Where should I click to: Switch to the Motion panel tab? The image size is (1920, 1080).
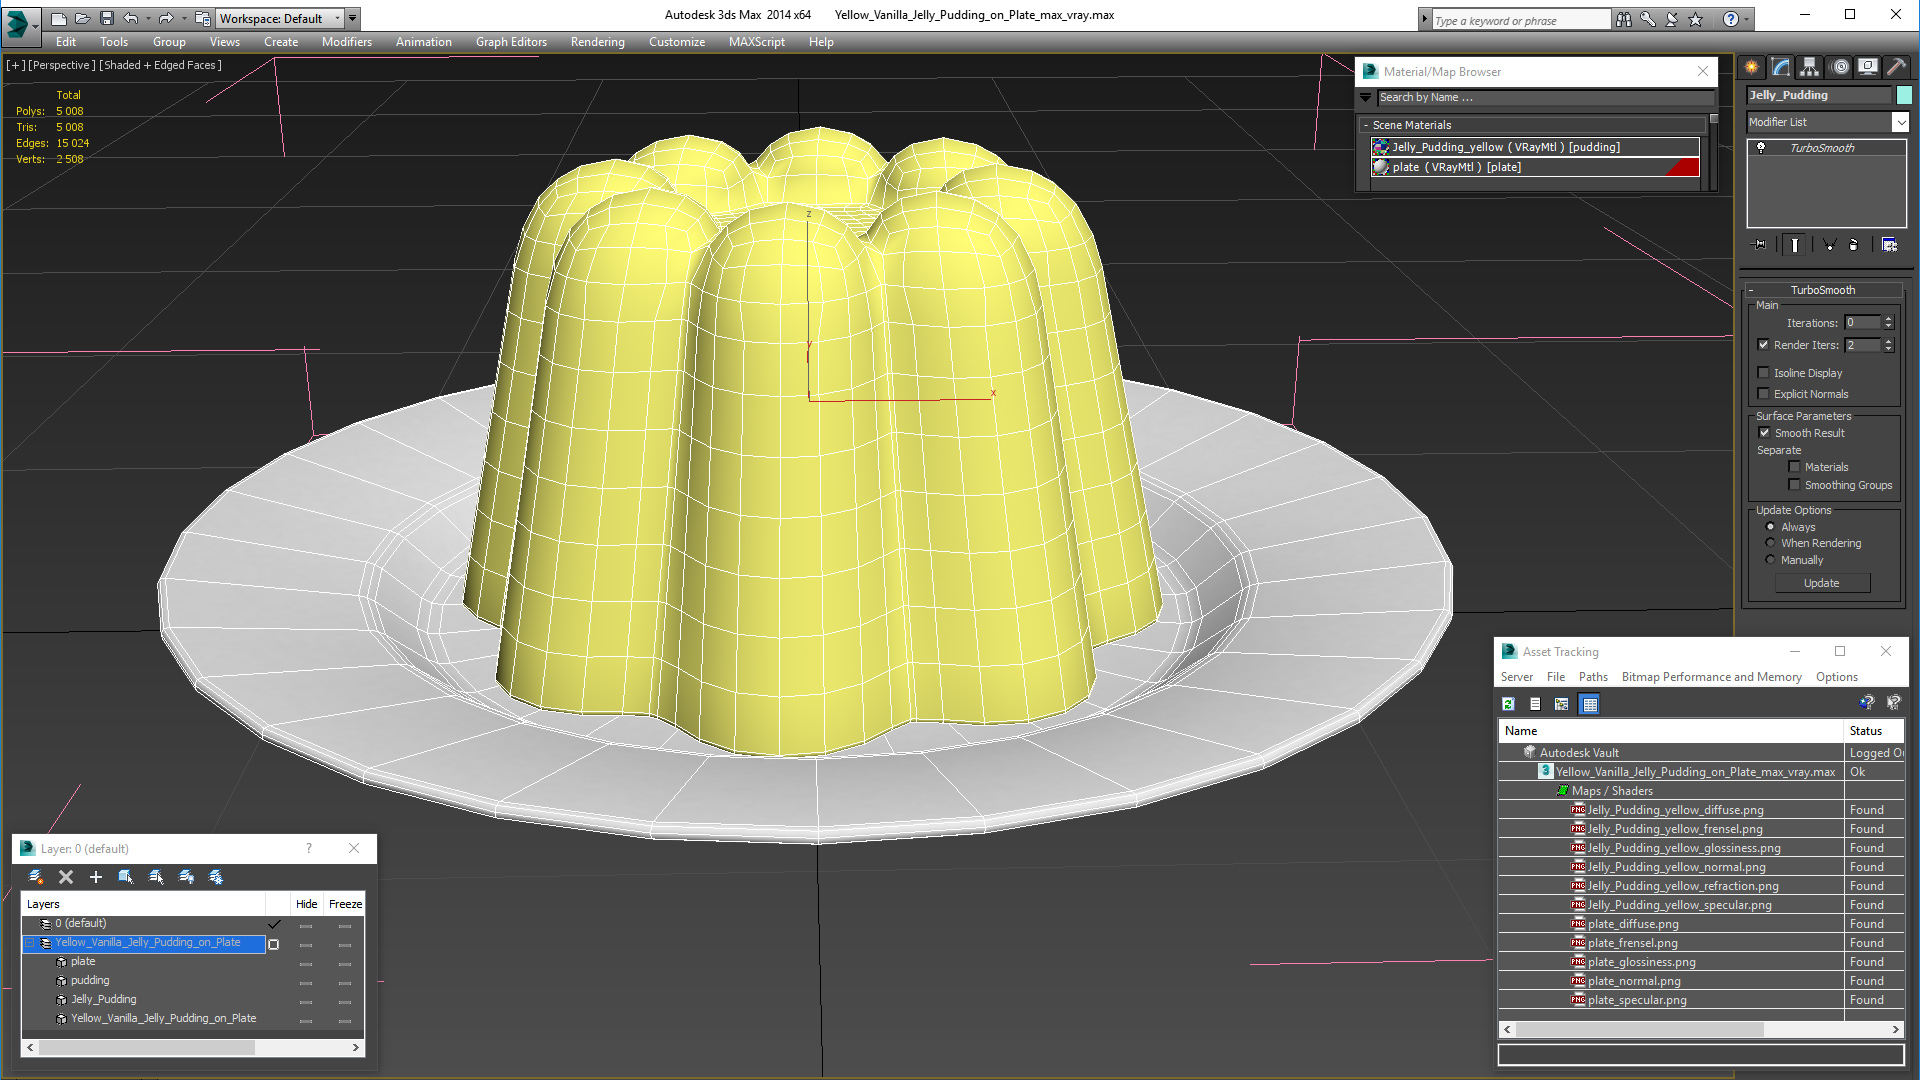pyautogui.click(x=1840, y=67)
